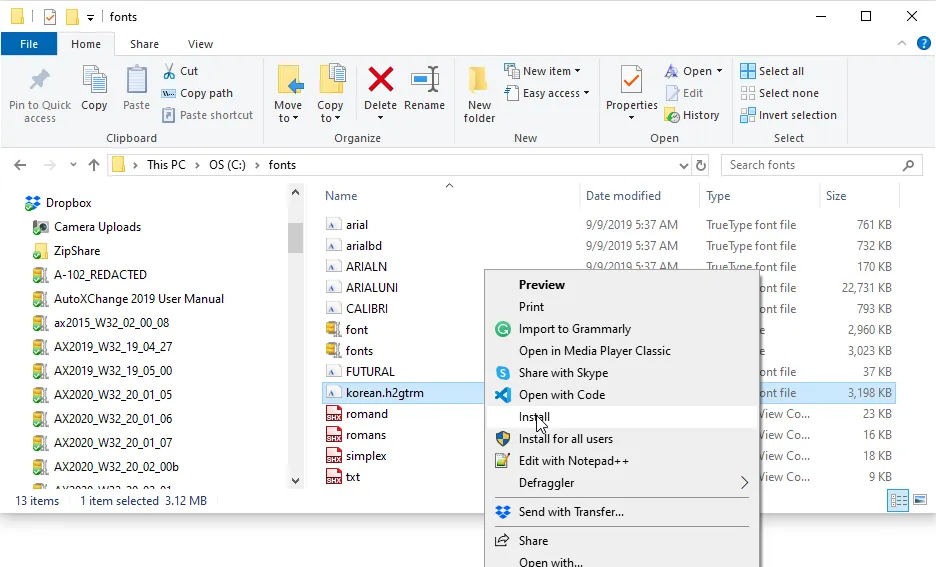Click OS (C:) in address breadcrumb

227,165
